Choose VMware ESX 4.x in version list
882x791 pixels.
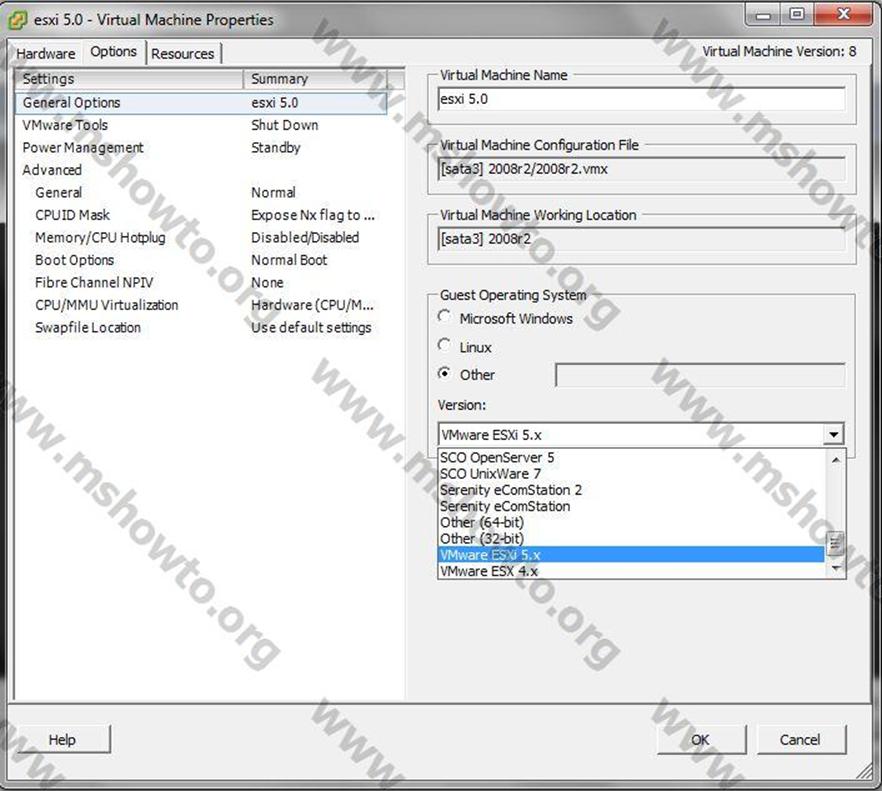point(631,571)
